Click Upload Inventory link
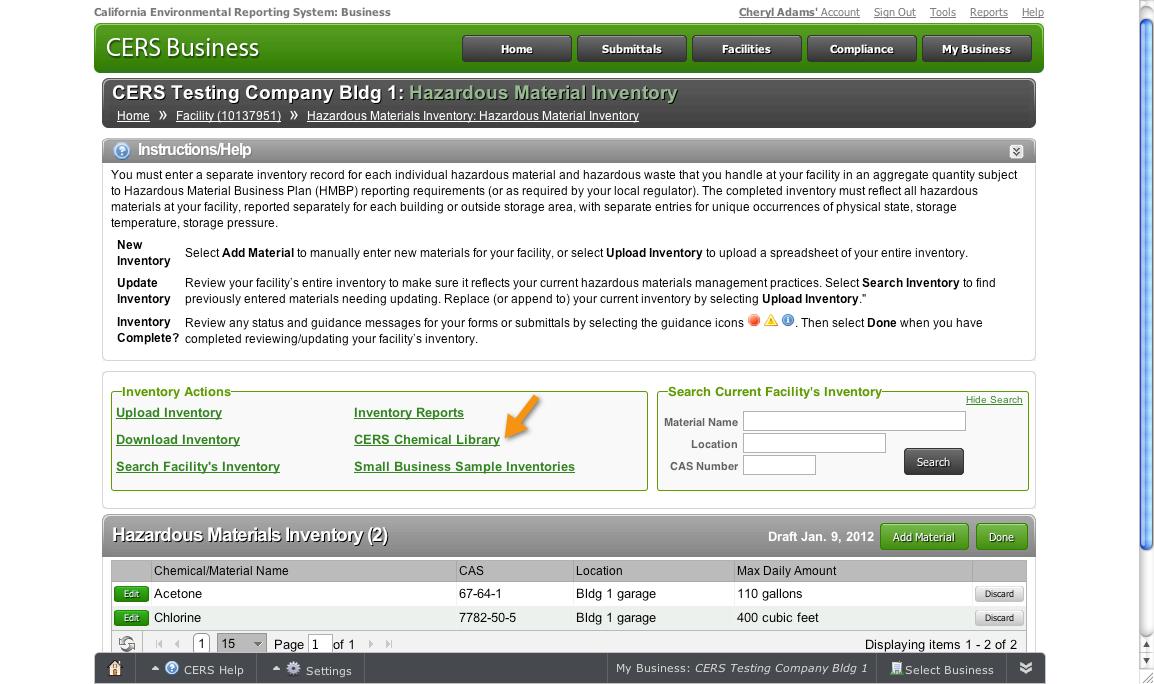This screenshot has height=684, width=1154. pos(169,412)
